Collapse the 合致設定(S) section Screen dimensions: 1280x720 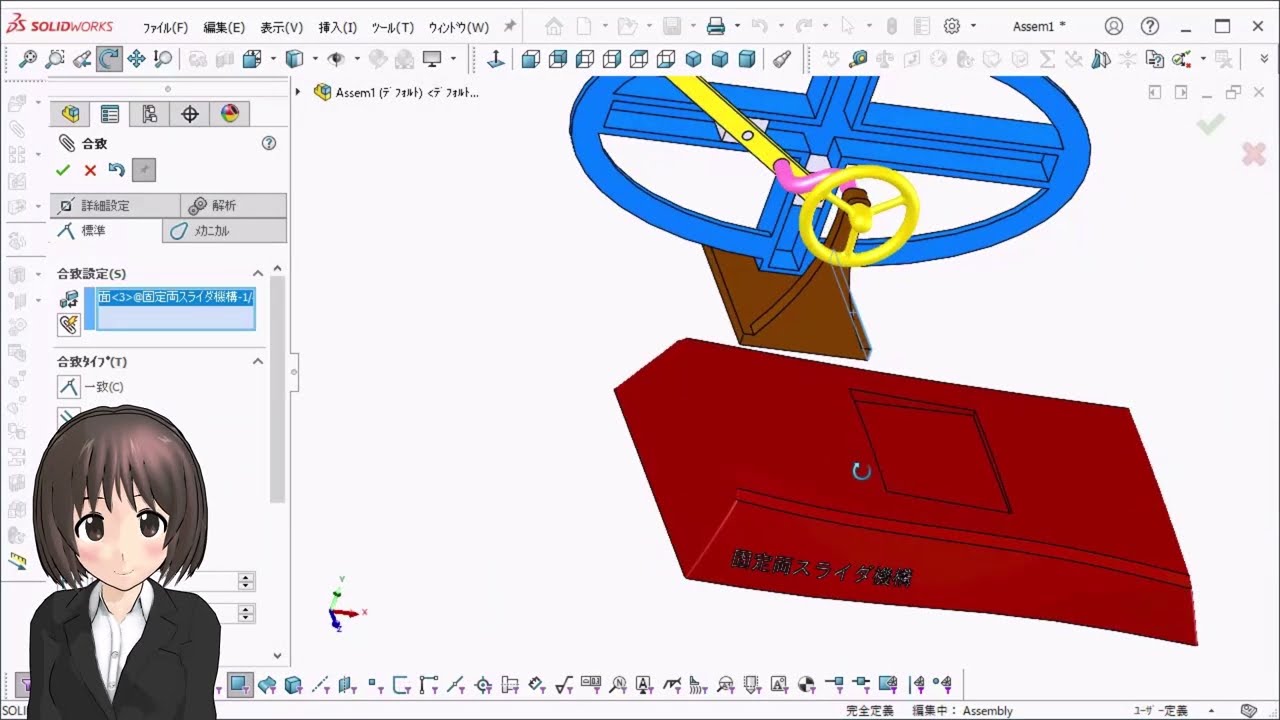coord(257,273)
